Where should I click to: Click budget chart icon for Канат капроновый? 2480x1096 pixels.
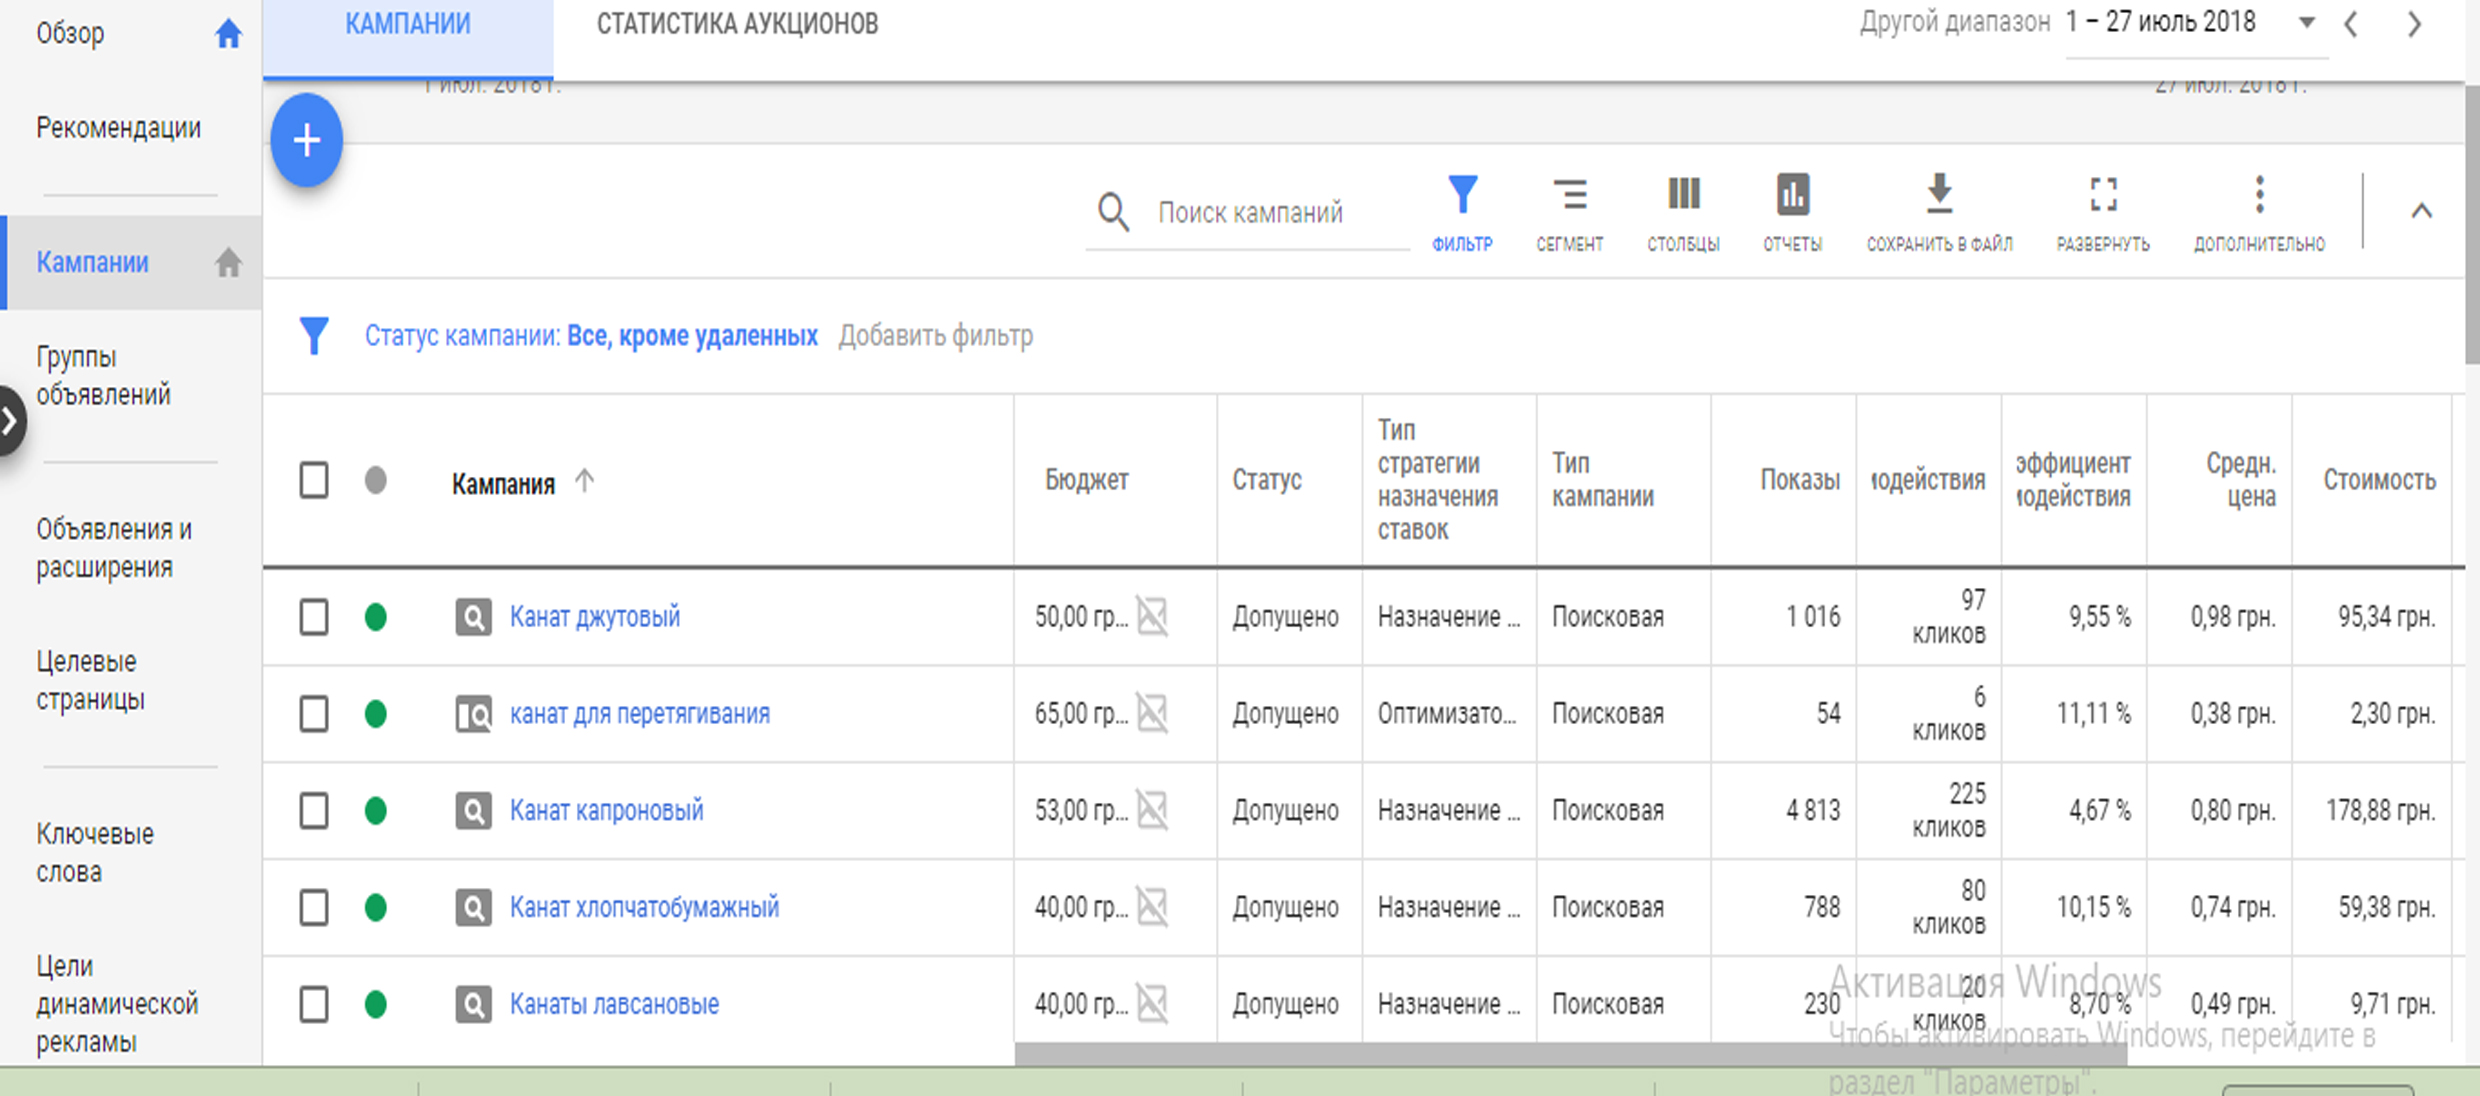1152,810
